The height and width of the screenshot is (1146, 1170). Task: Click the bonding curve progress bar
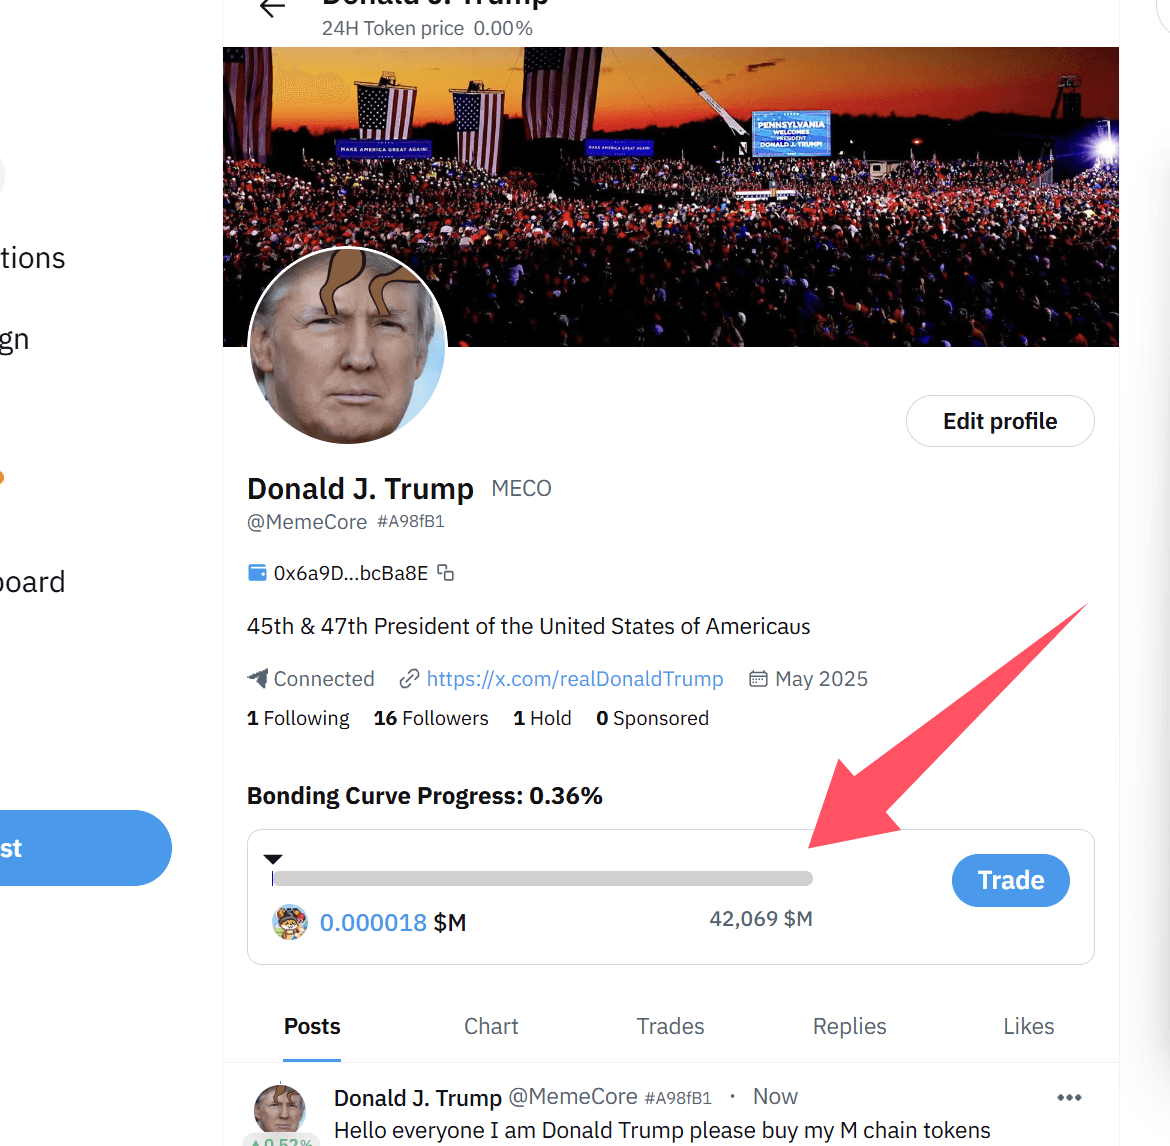[542, 879]
